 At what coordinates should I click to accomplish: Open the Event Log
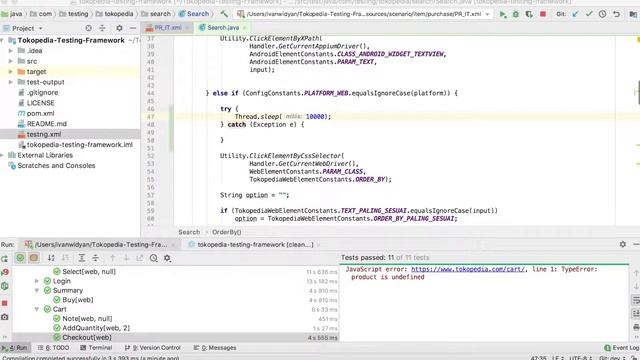tap(622, 348)
